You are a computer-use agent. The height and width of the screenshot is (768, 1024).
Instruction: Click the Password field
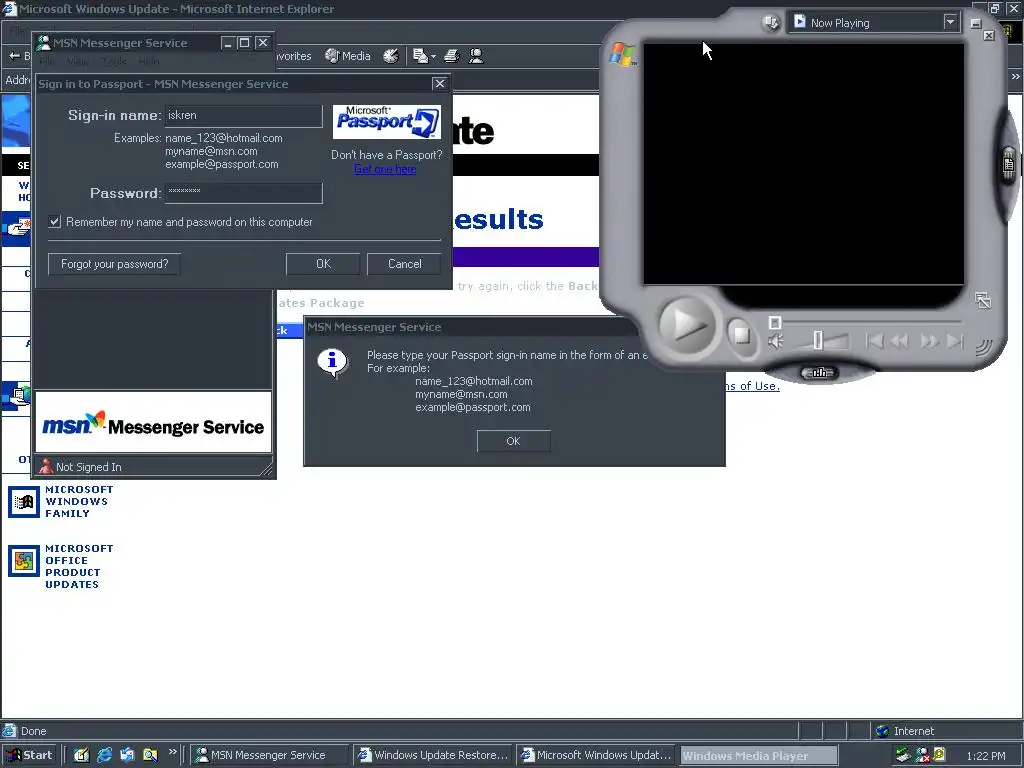click(244, 193)
